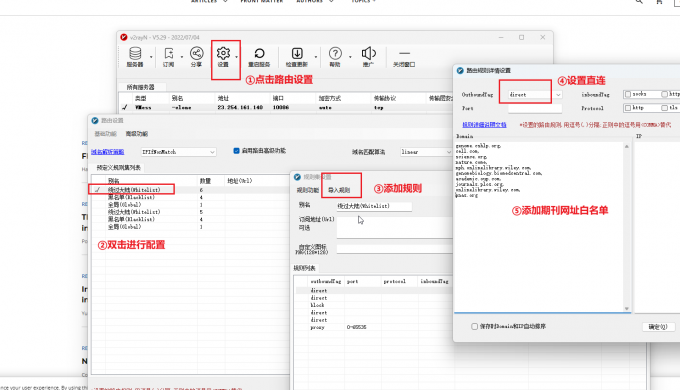The image size is (680, 390).
Task: Check the http checkbox in the Protocol row
Action: point(628,108)
